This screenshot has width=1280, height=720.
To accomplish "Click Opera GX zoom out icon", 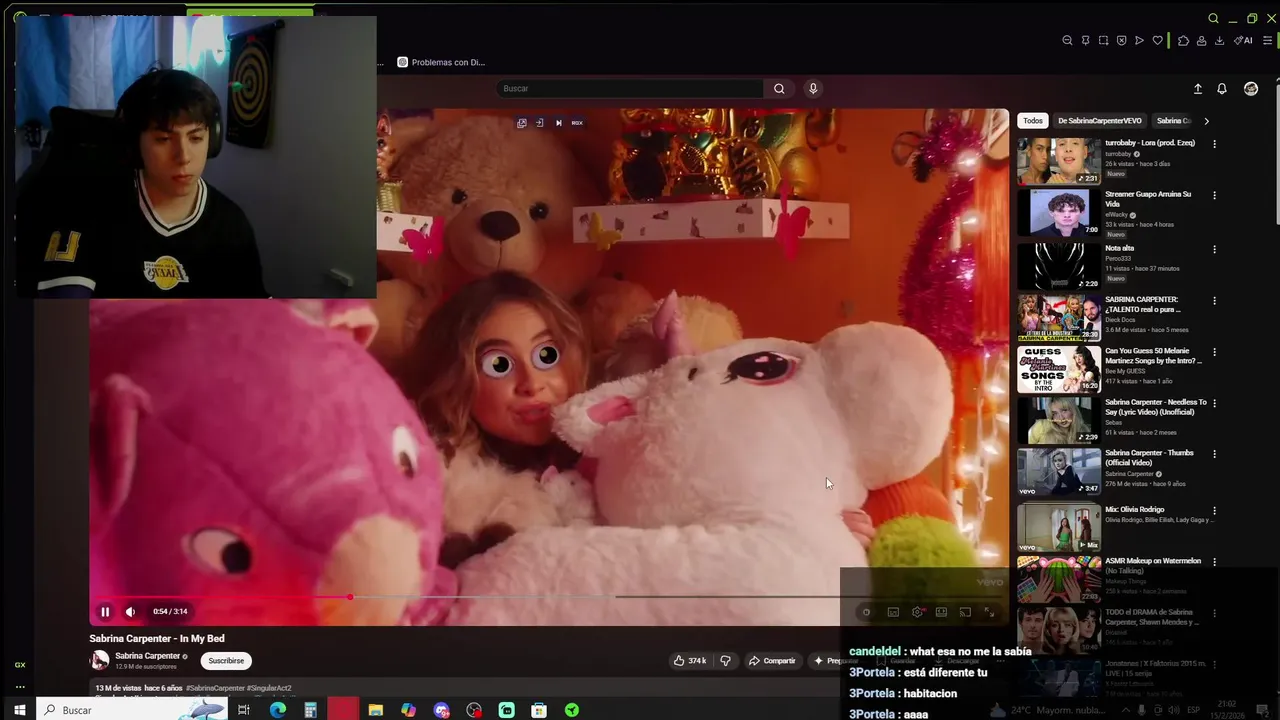I will pyautogui.click(x=1067, y=41).
